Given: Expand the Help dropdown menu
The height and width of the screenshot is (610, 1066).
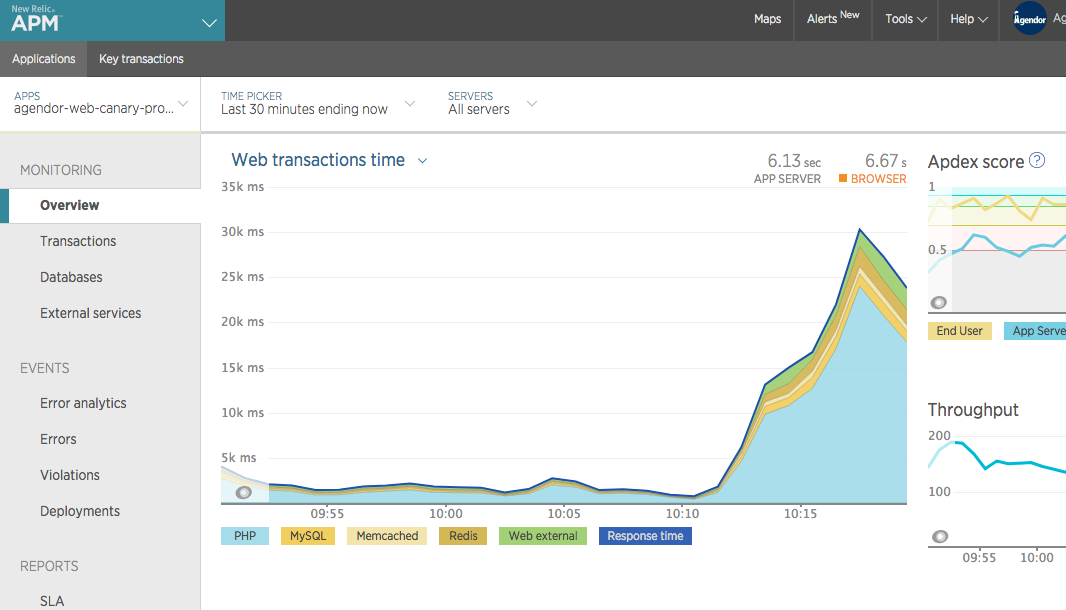Looking at the screenshot, I should tap(969, 19).
